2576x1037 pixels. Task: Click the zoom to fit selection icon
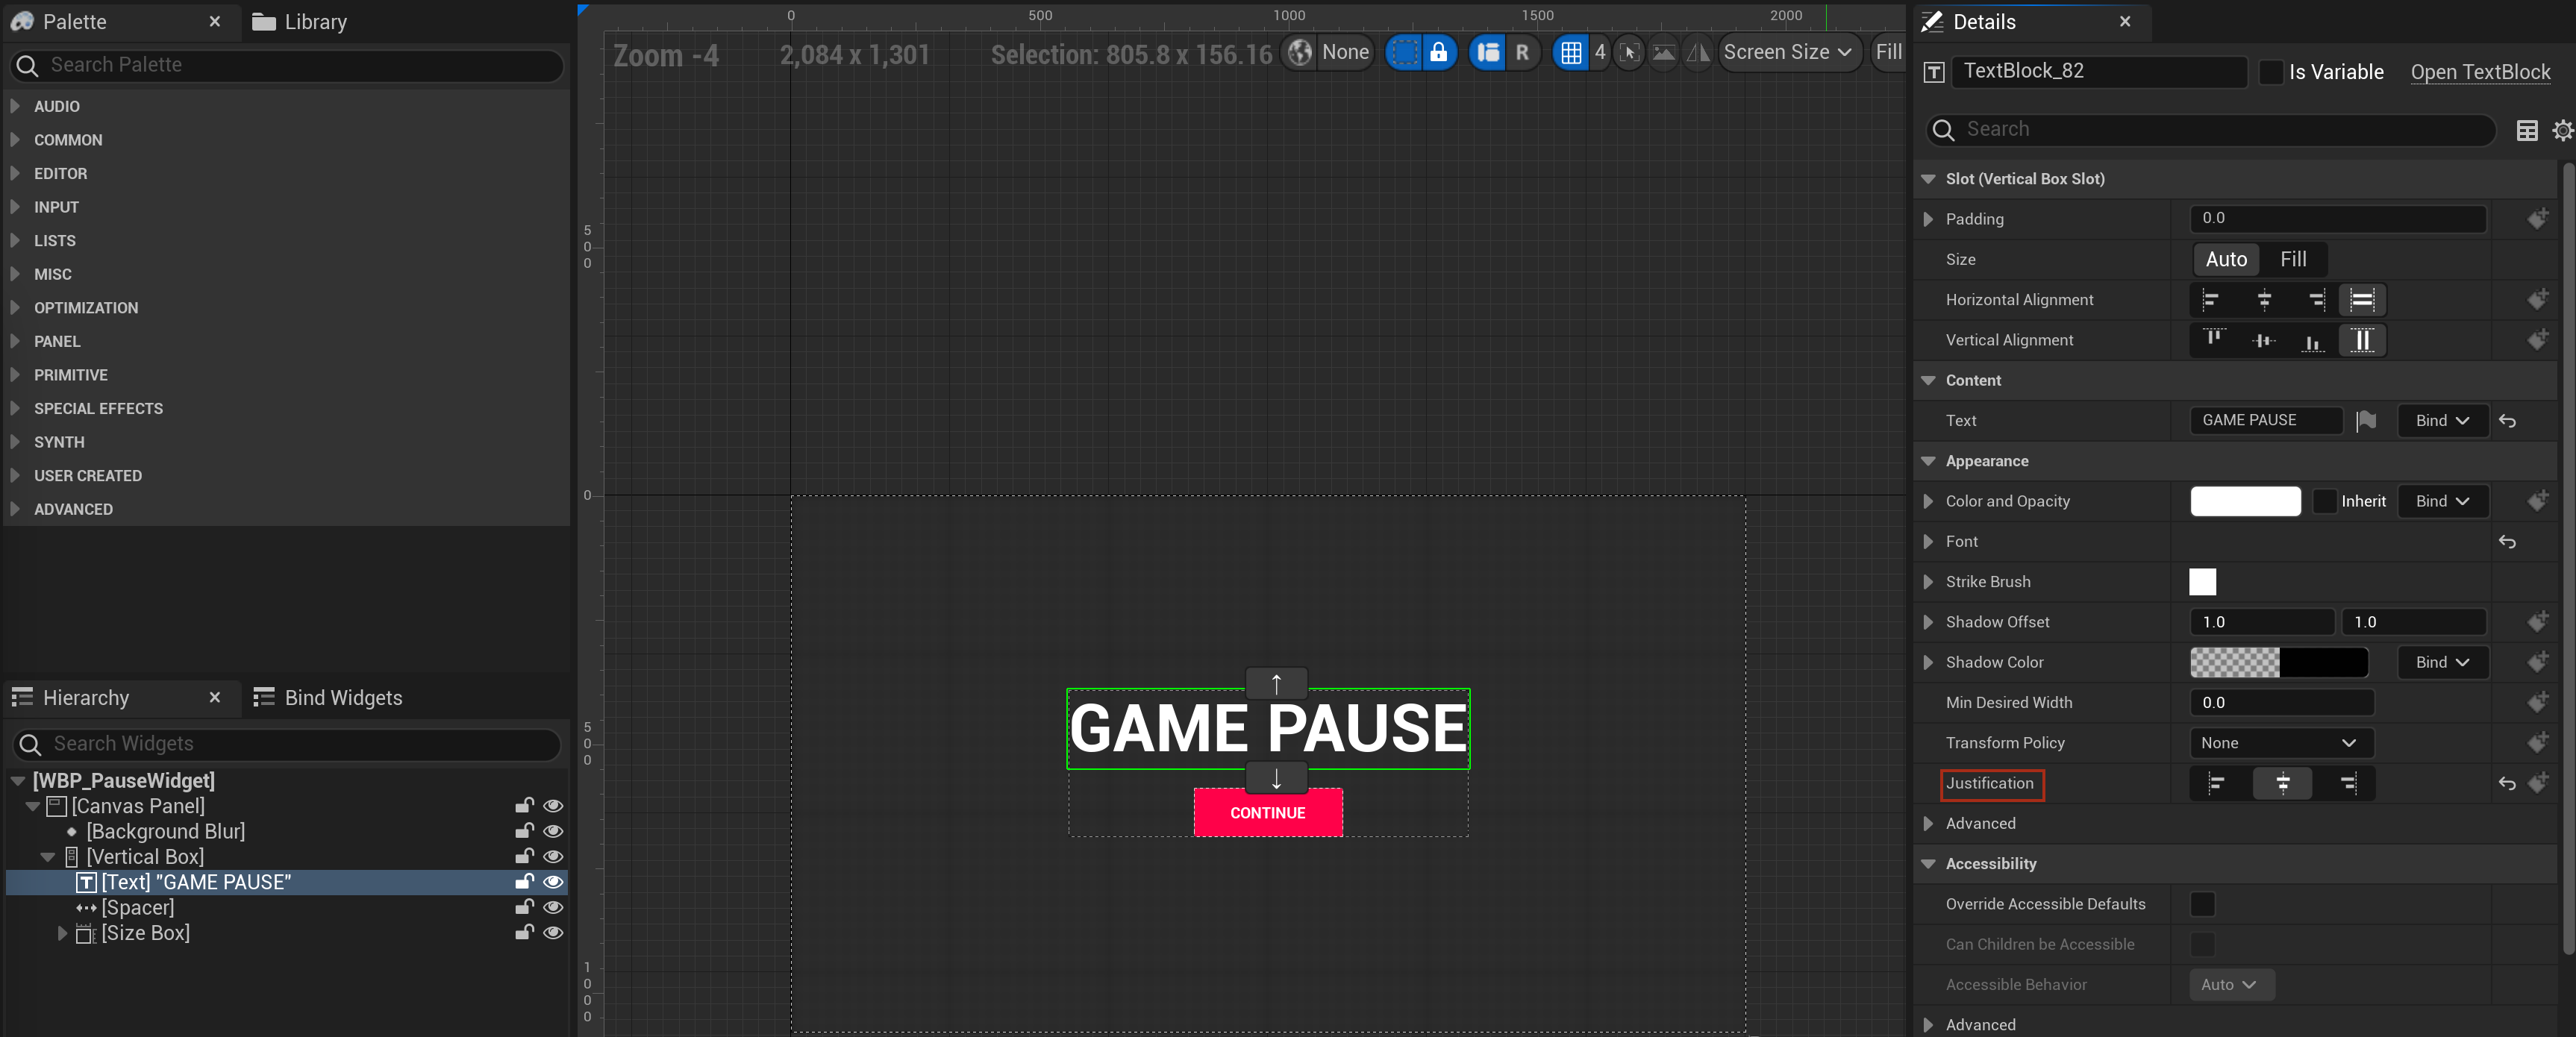(1629, 53)
